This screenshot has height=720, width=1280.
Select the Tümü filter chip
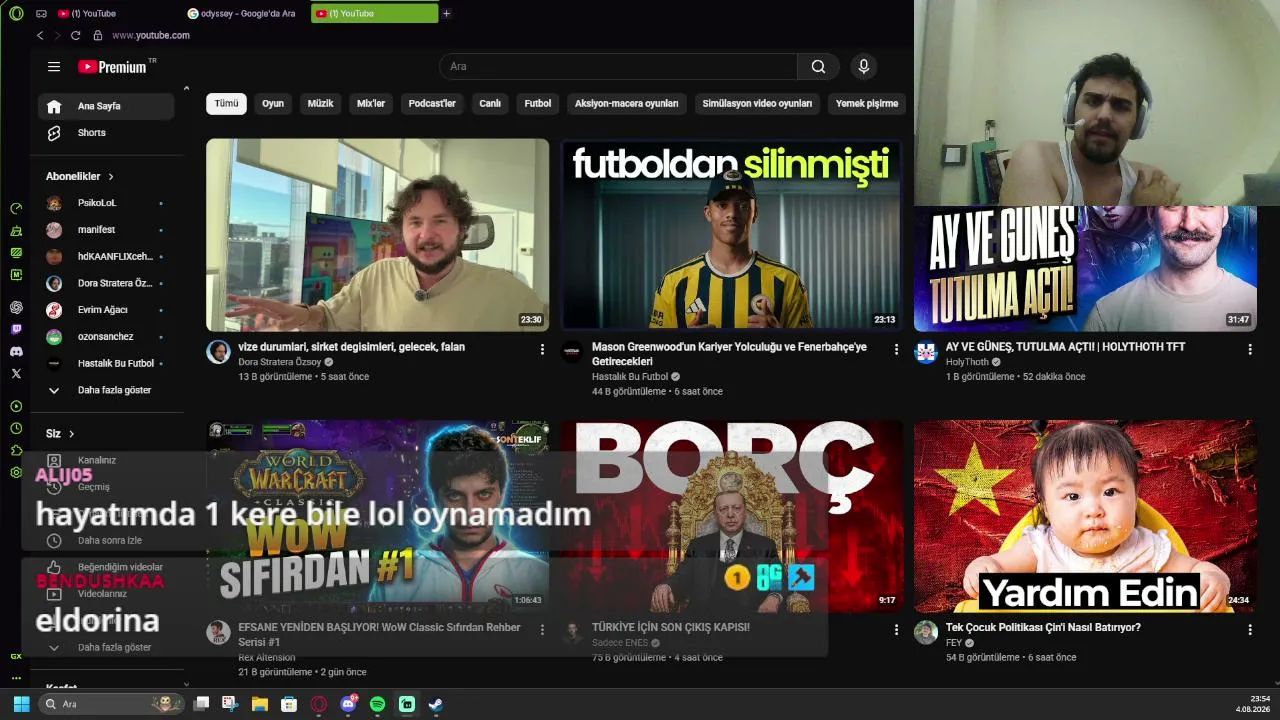tap(227, 103)
